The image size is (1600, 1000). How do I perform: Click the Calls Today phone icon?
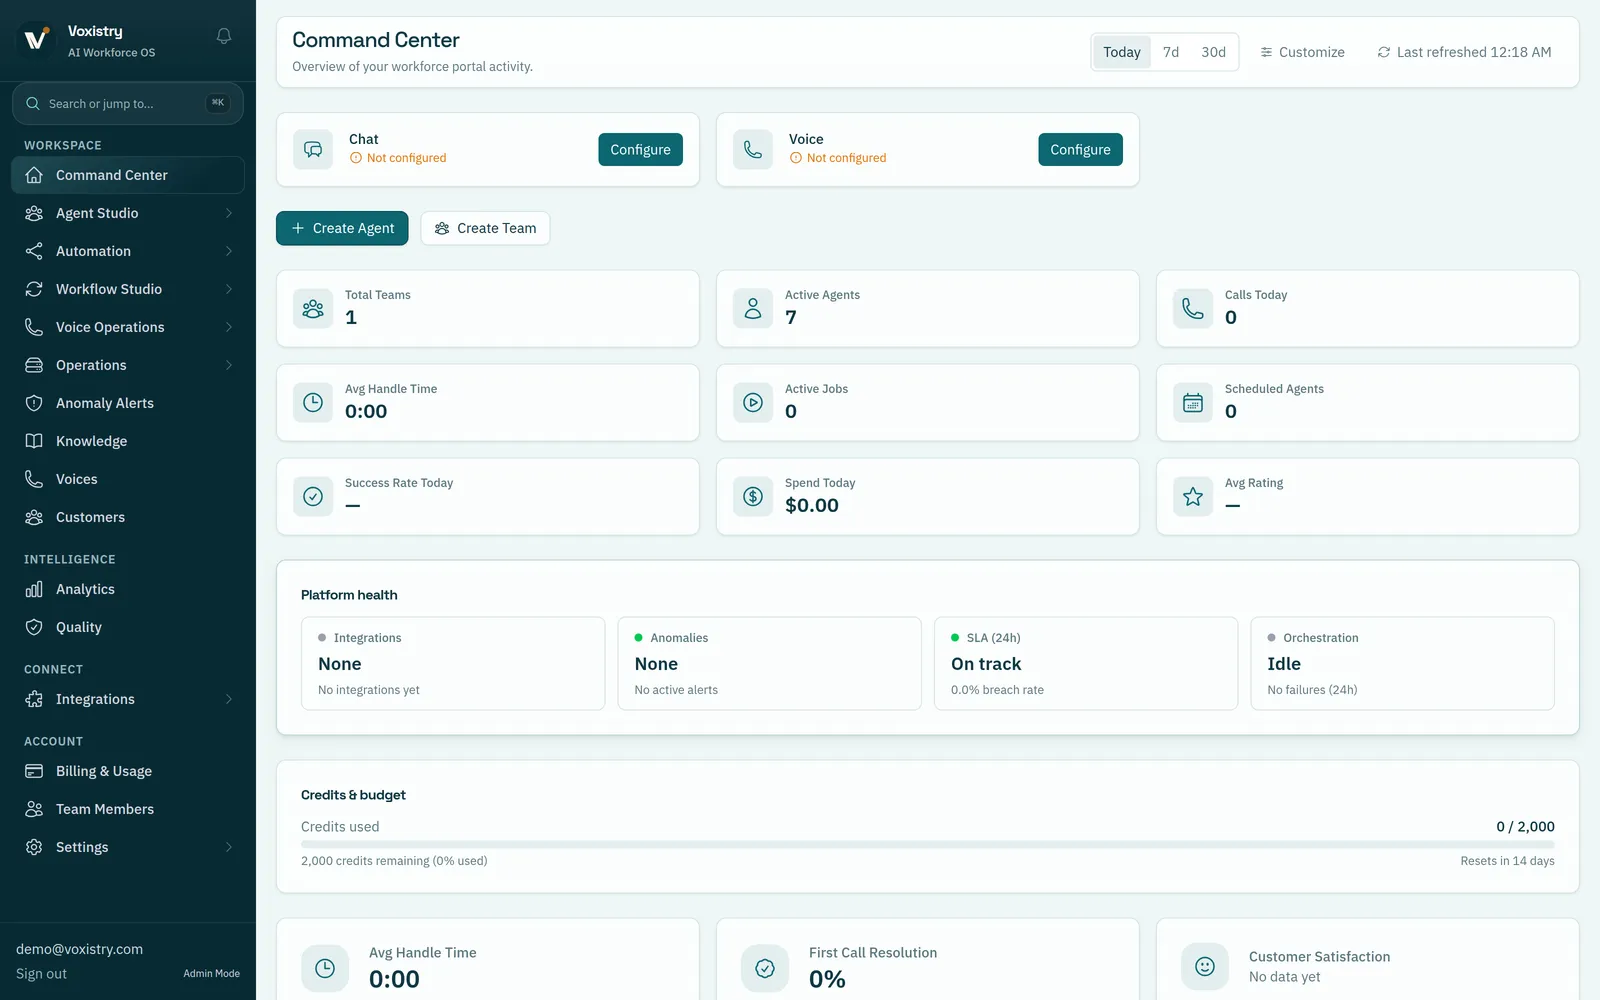click(x=1193, y=309)
